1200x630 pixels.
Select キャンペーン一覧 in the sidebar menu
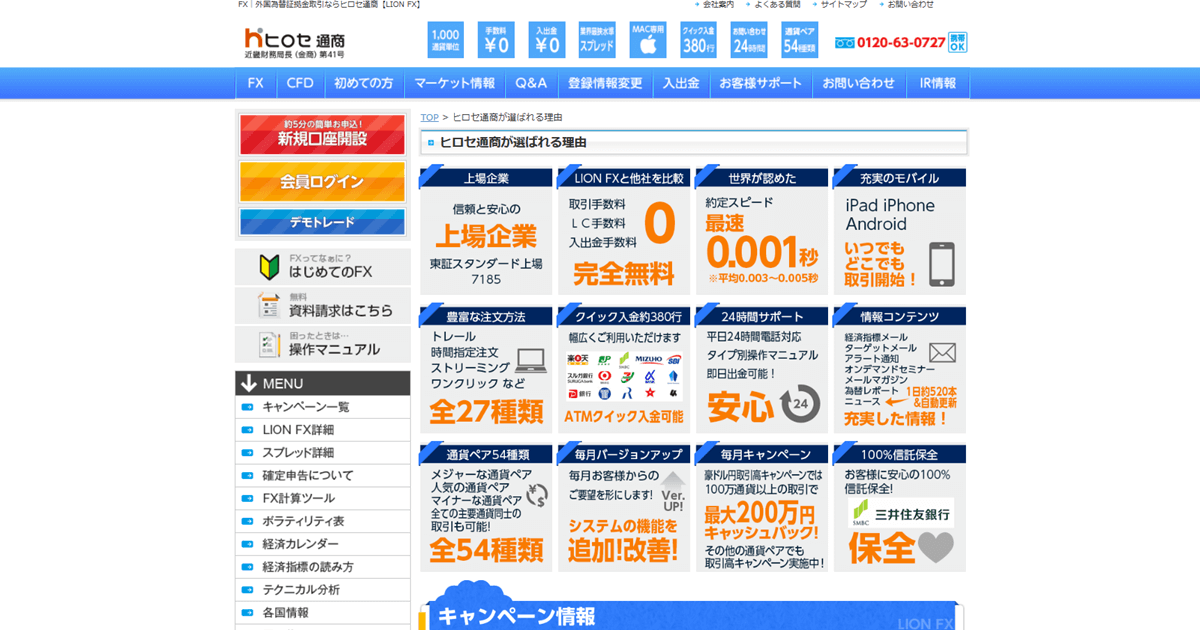[x=323, y=407]
